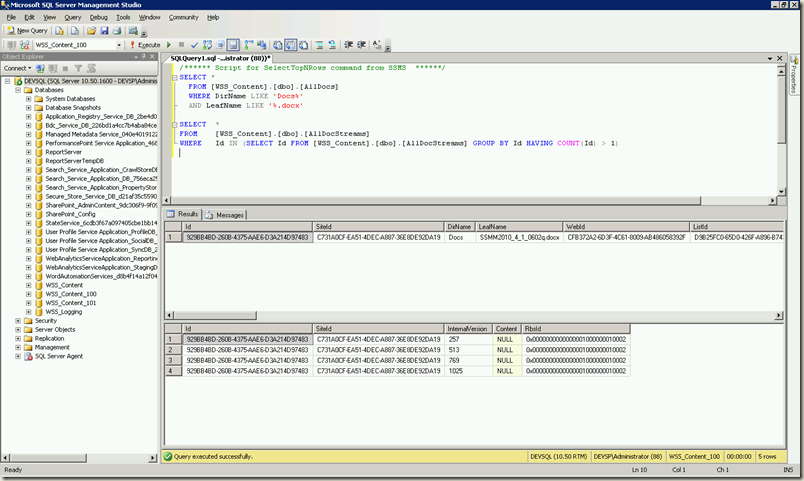804x481 pixels.
Task: Select row 3 header in second grid
Action: click(173, 360)
